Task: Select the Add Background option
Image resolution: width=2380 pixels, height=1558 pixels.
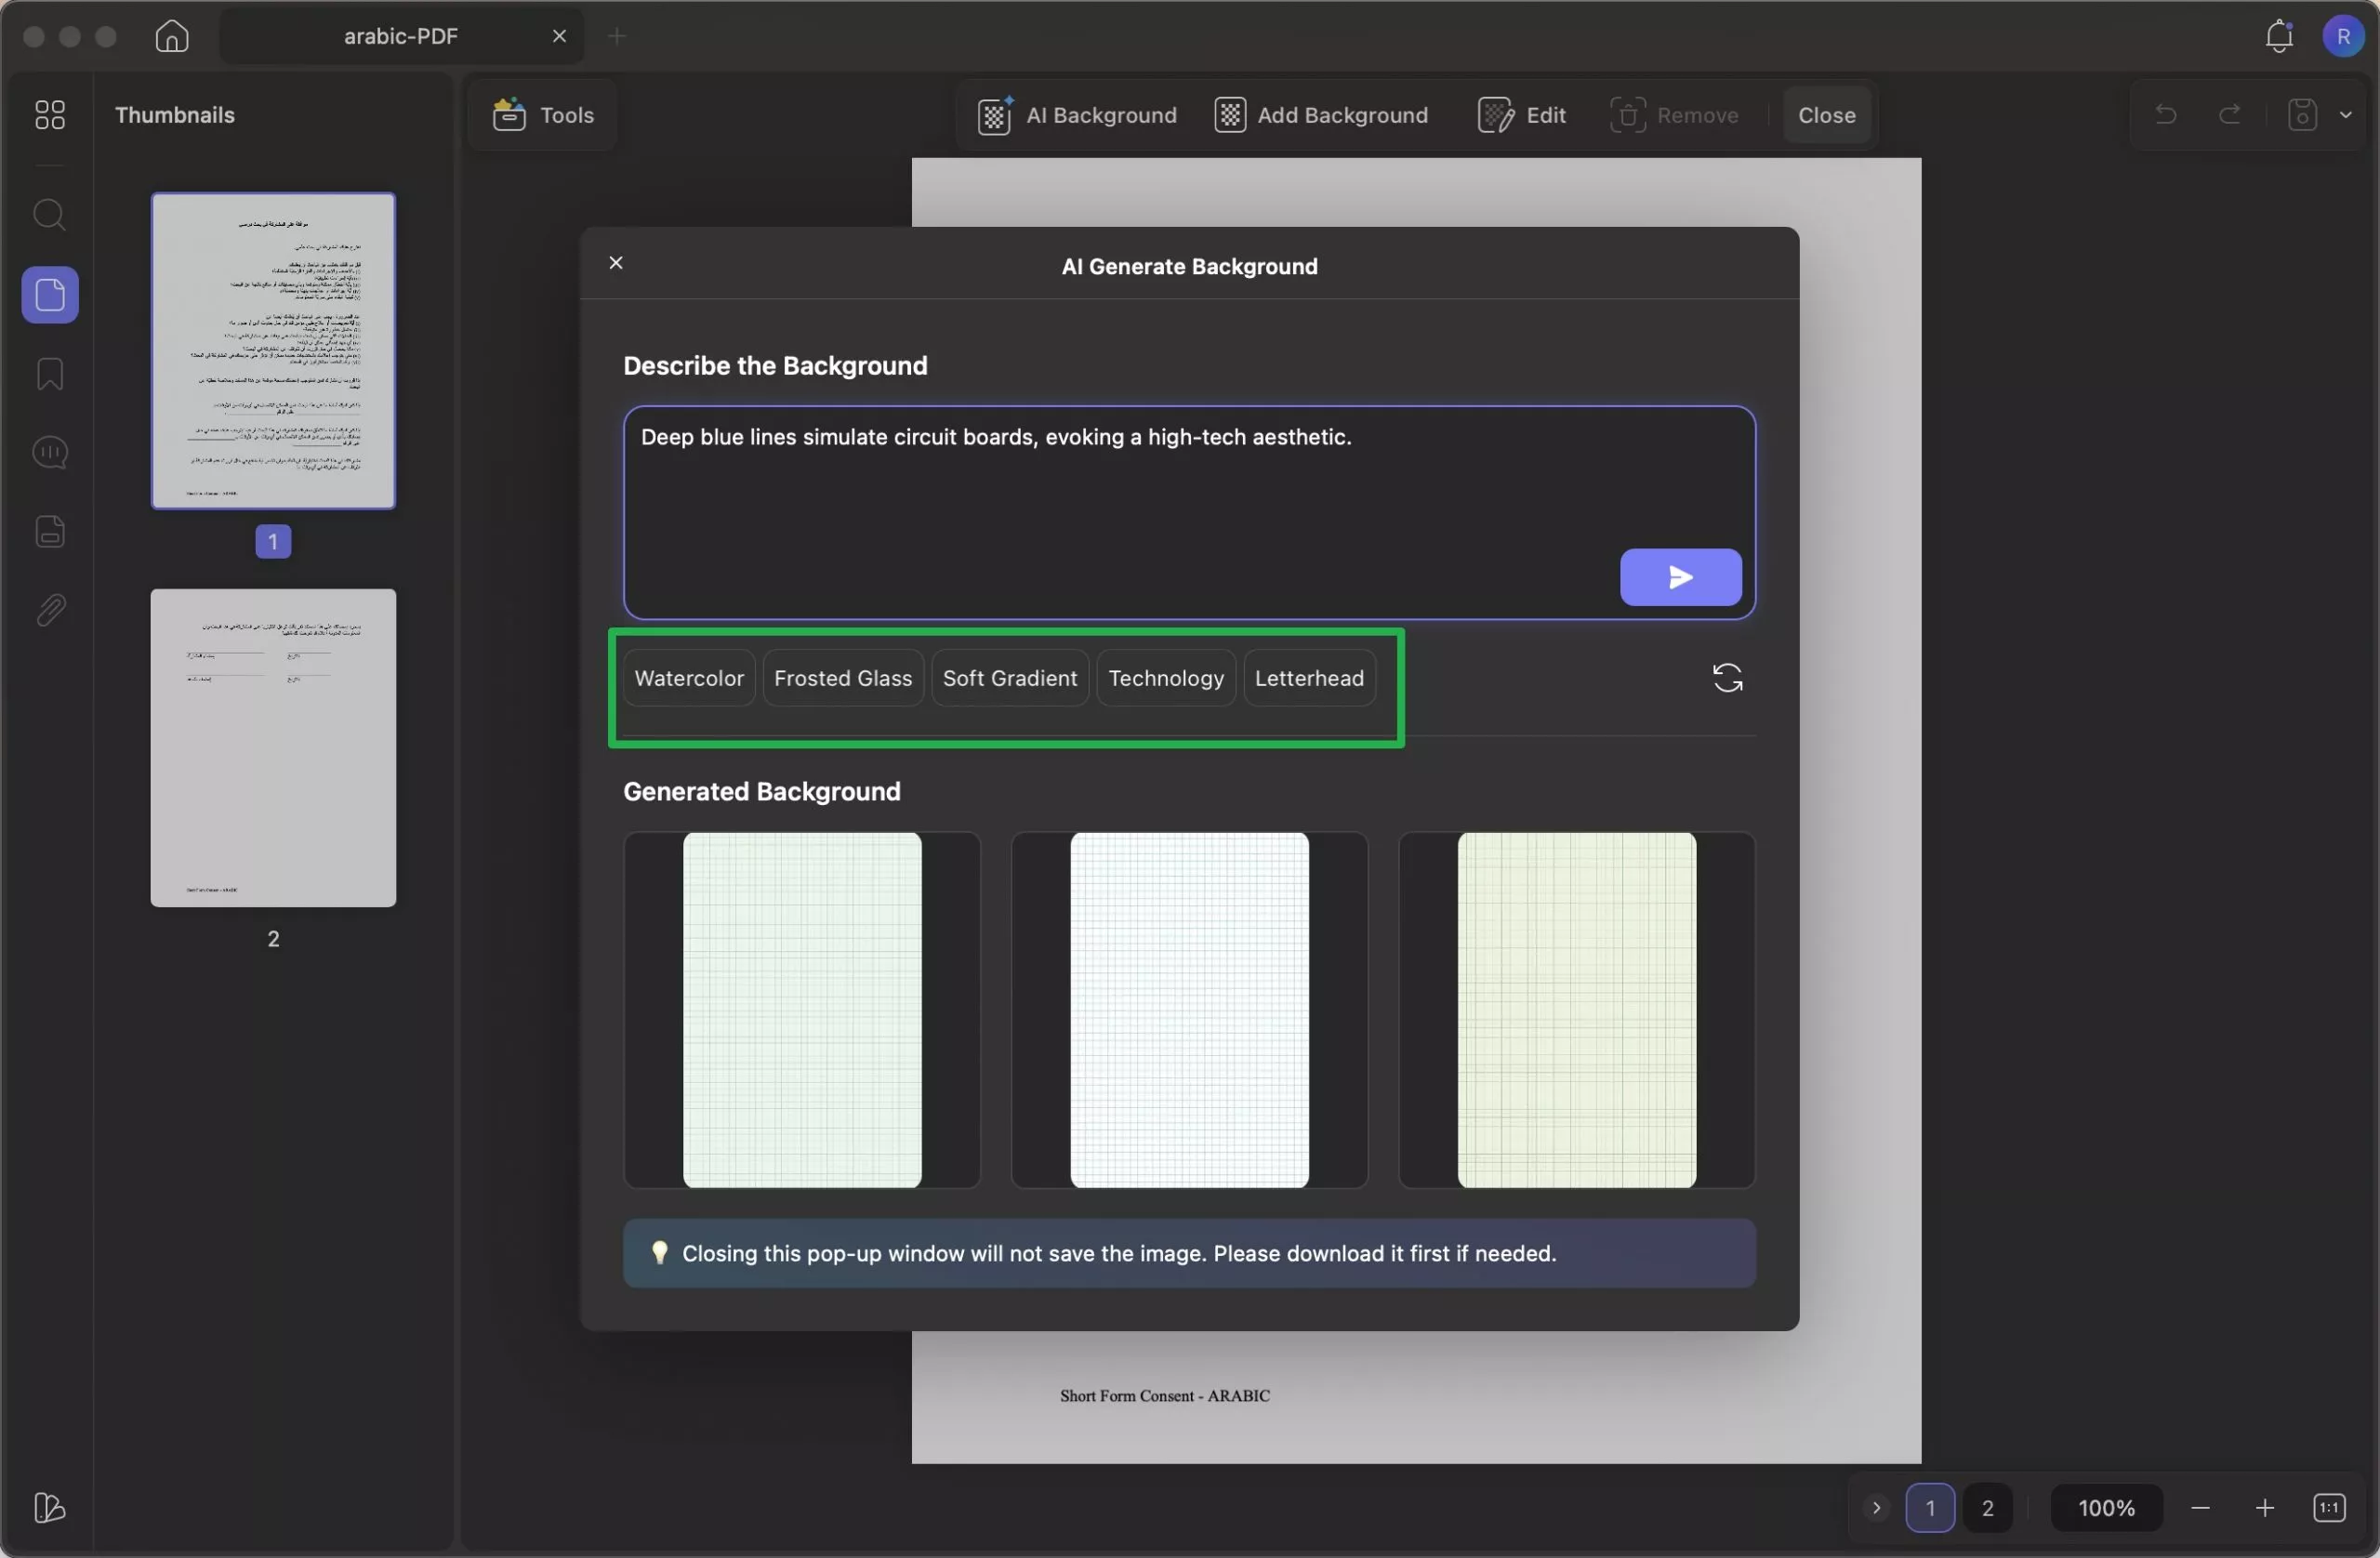Action: point(1321,115)
